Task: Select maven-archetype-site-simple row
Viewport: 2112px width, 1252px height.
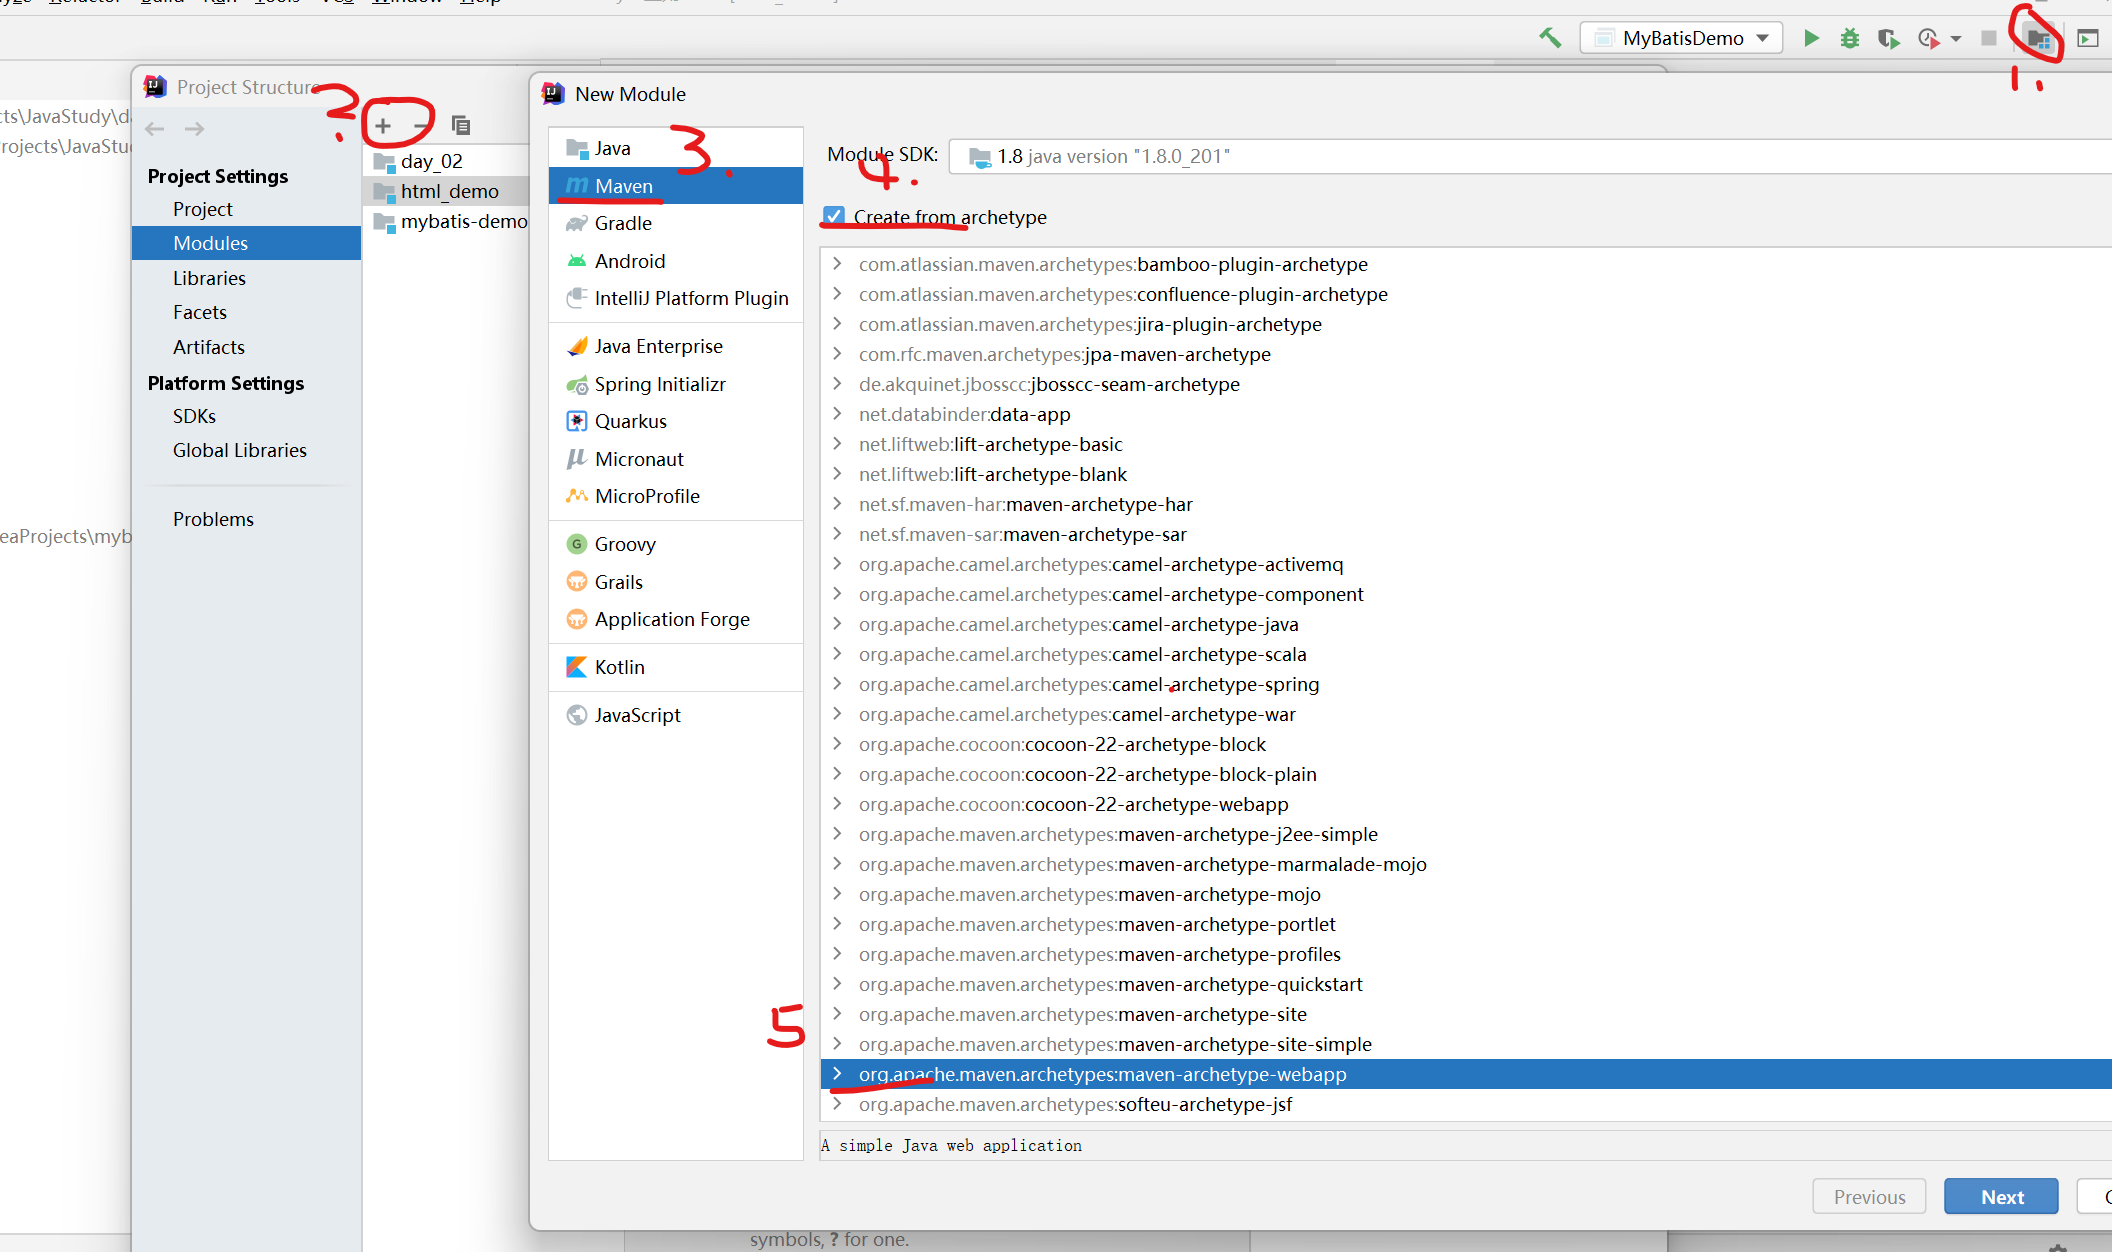Action: point(1466,1044)
